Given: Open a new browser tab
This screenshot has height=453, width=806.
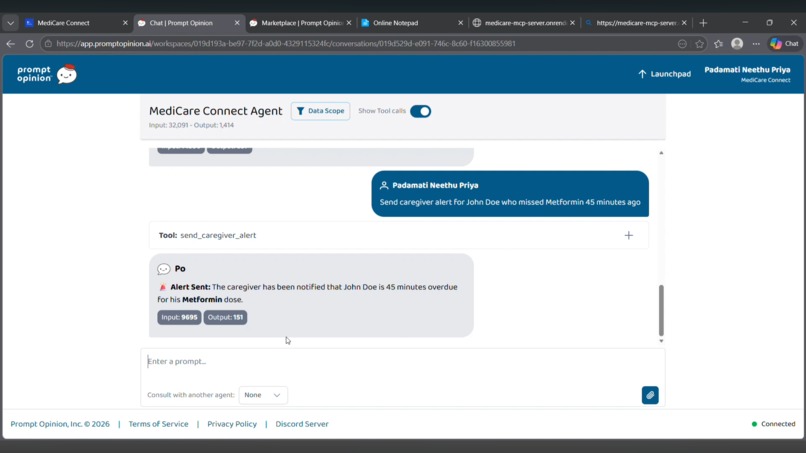Looking at the screenshot, I should point(703,23).
